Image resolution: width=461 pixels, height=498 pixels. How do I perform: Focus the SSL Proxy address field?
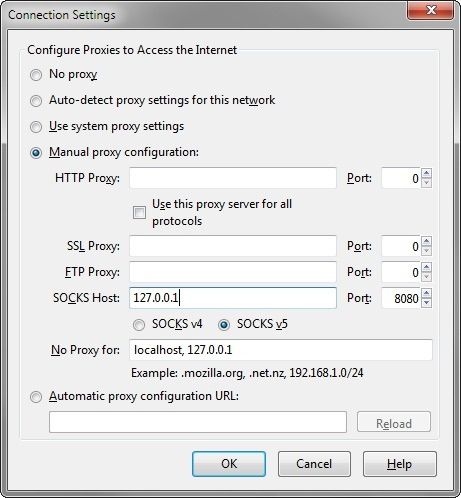point(233,246)
